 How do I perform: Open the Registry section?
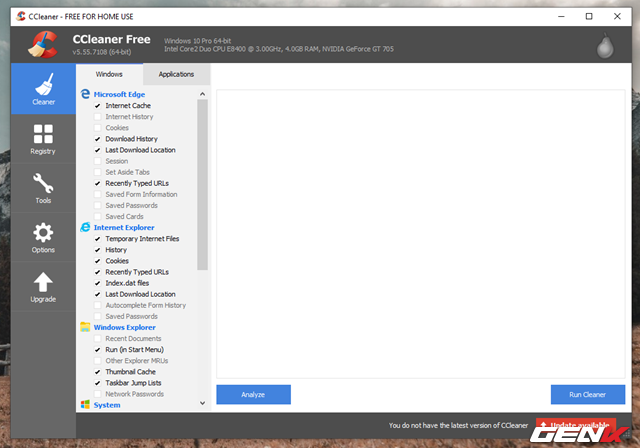(x=43, y=139)
